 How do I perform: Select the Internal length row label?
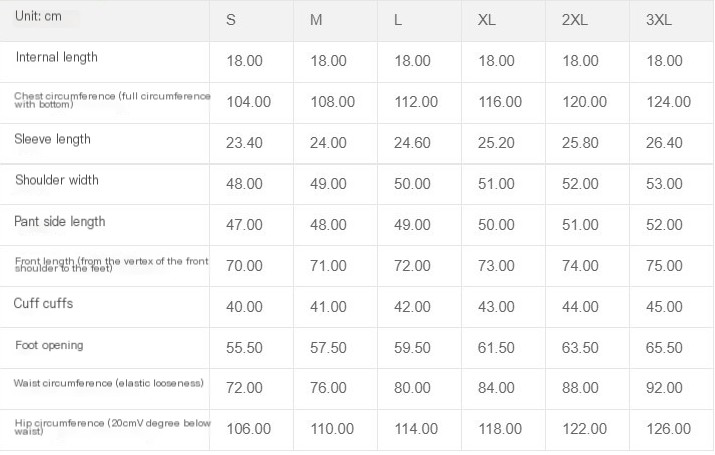click(57, 57)
